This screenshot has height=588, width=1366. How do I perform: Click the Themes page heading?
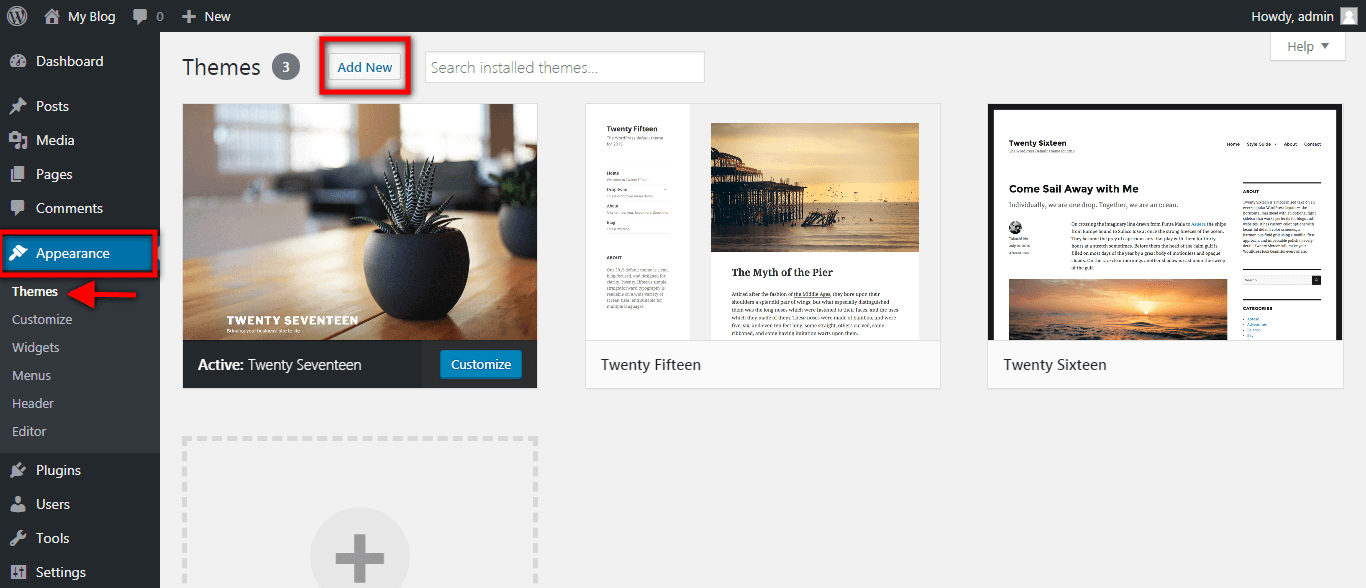[x=222, y=67]
